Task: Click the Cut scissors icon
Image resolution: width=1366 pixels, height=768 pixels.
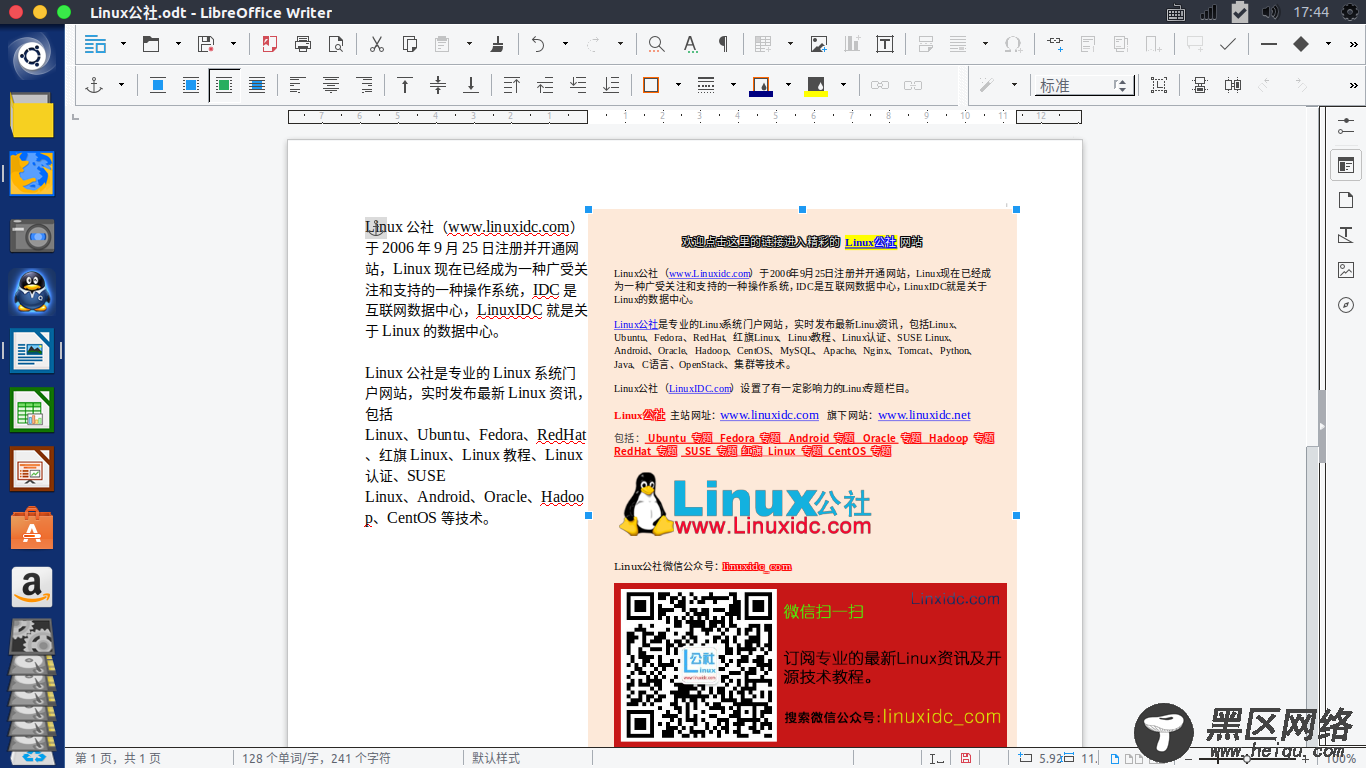Action: [x=377, y=44]
